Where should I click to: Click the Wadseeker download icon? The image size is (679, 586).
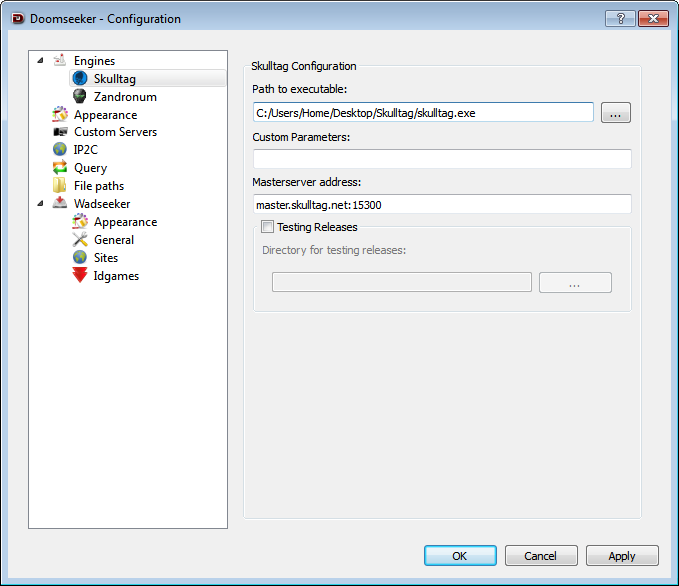point(60,203)
